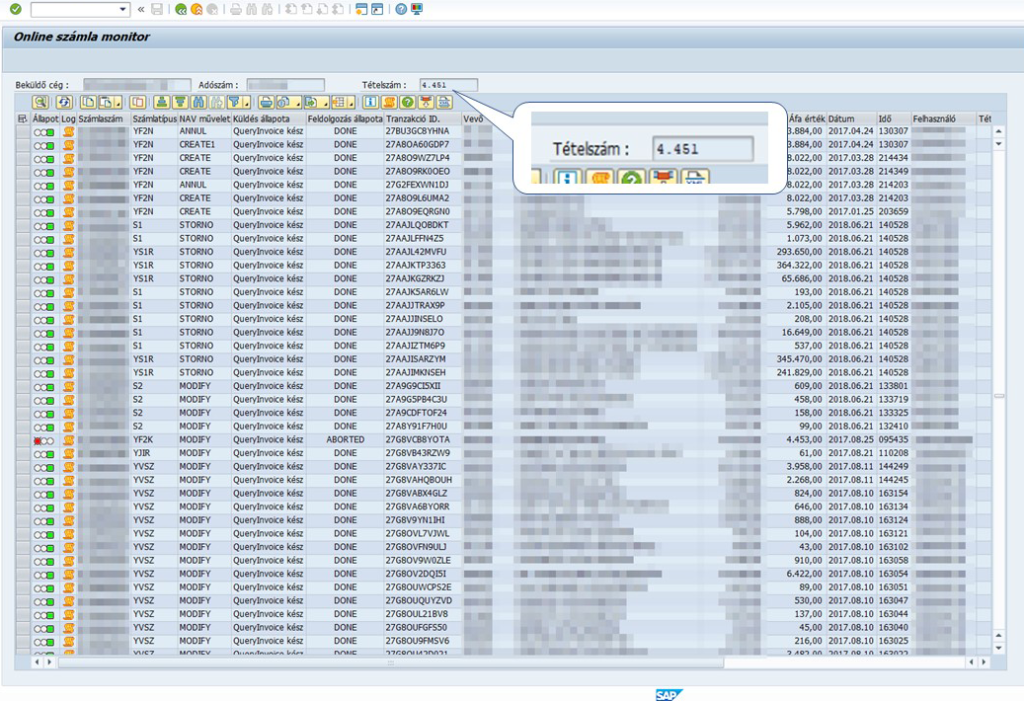The image size is (1024, 701).
Task: Click the Tranzakció ID. column header
Action: [414, 118]
